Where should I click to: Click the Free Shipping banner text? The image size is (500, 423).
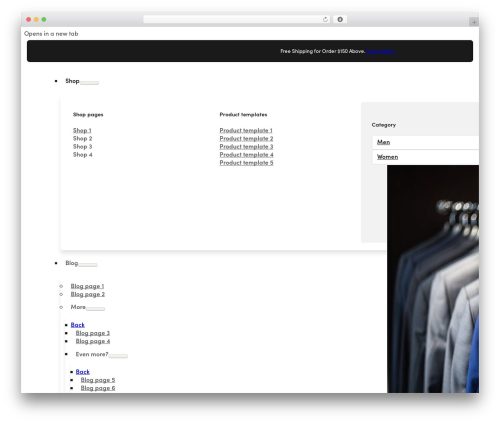[322, 51]
